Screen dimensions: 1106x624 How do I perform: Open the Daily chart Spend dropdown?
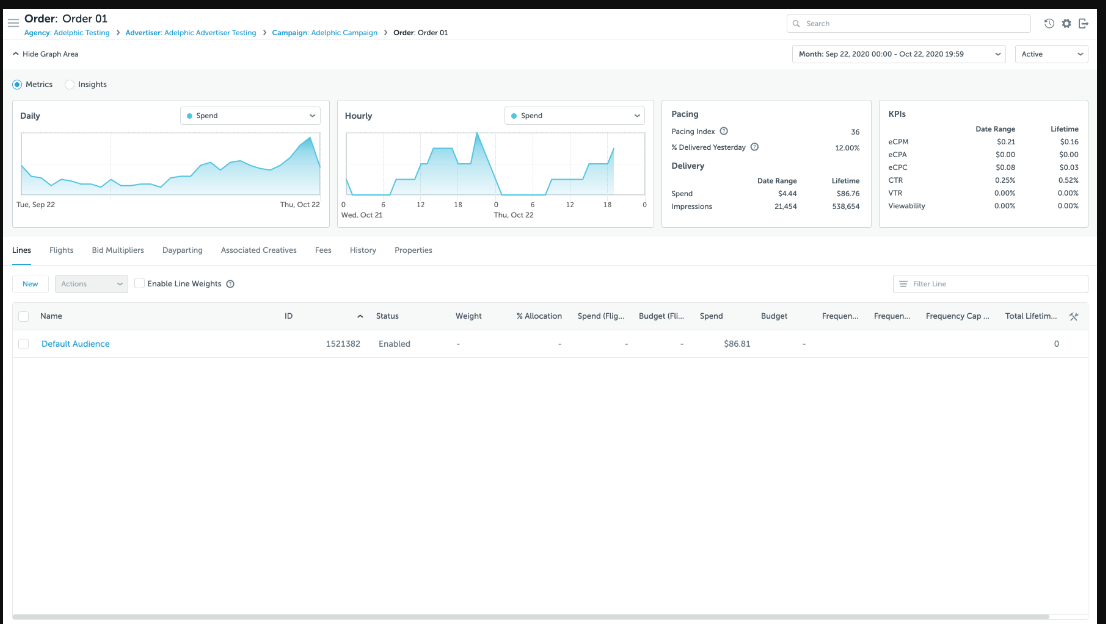pyautogui.click(x=250, y=116)
